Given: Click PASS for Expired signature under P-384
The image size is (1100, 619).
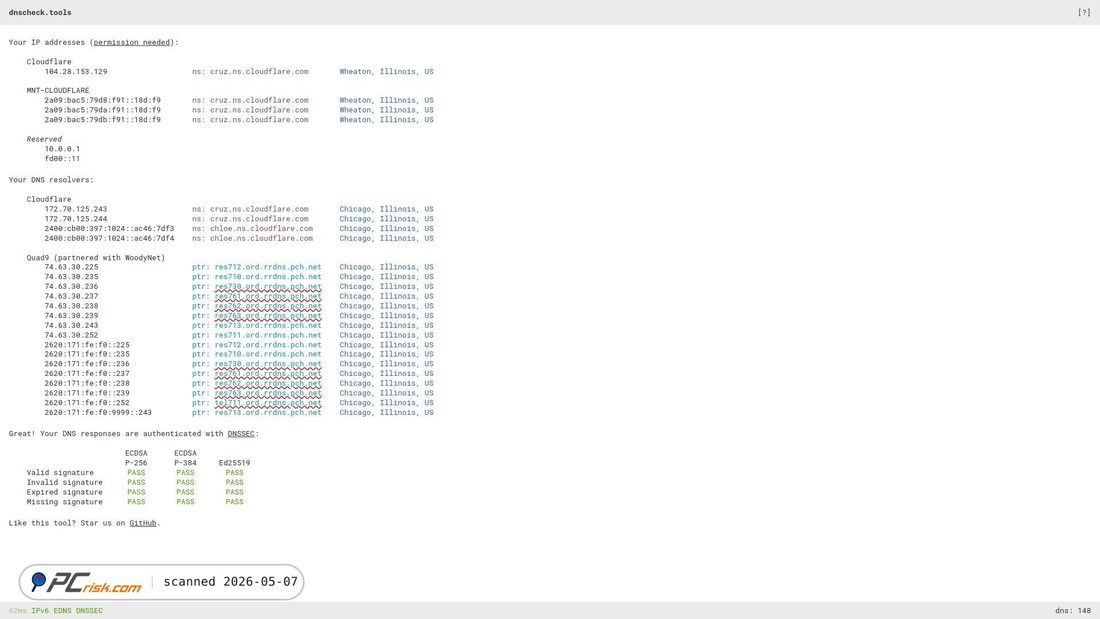Looking at the screenshot, I should pyautogui.click(x=185, y=493).
